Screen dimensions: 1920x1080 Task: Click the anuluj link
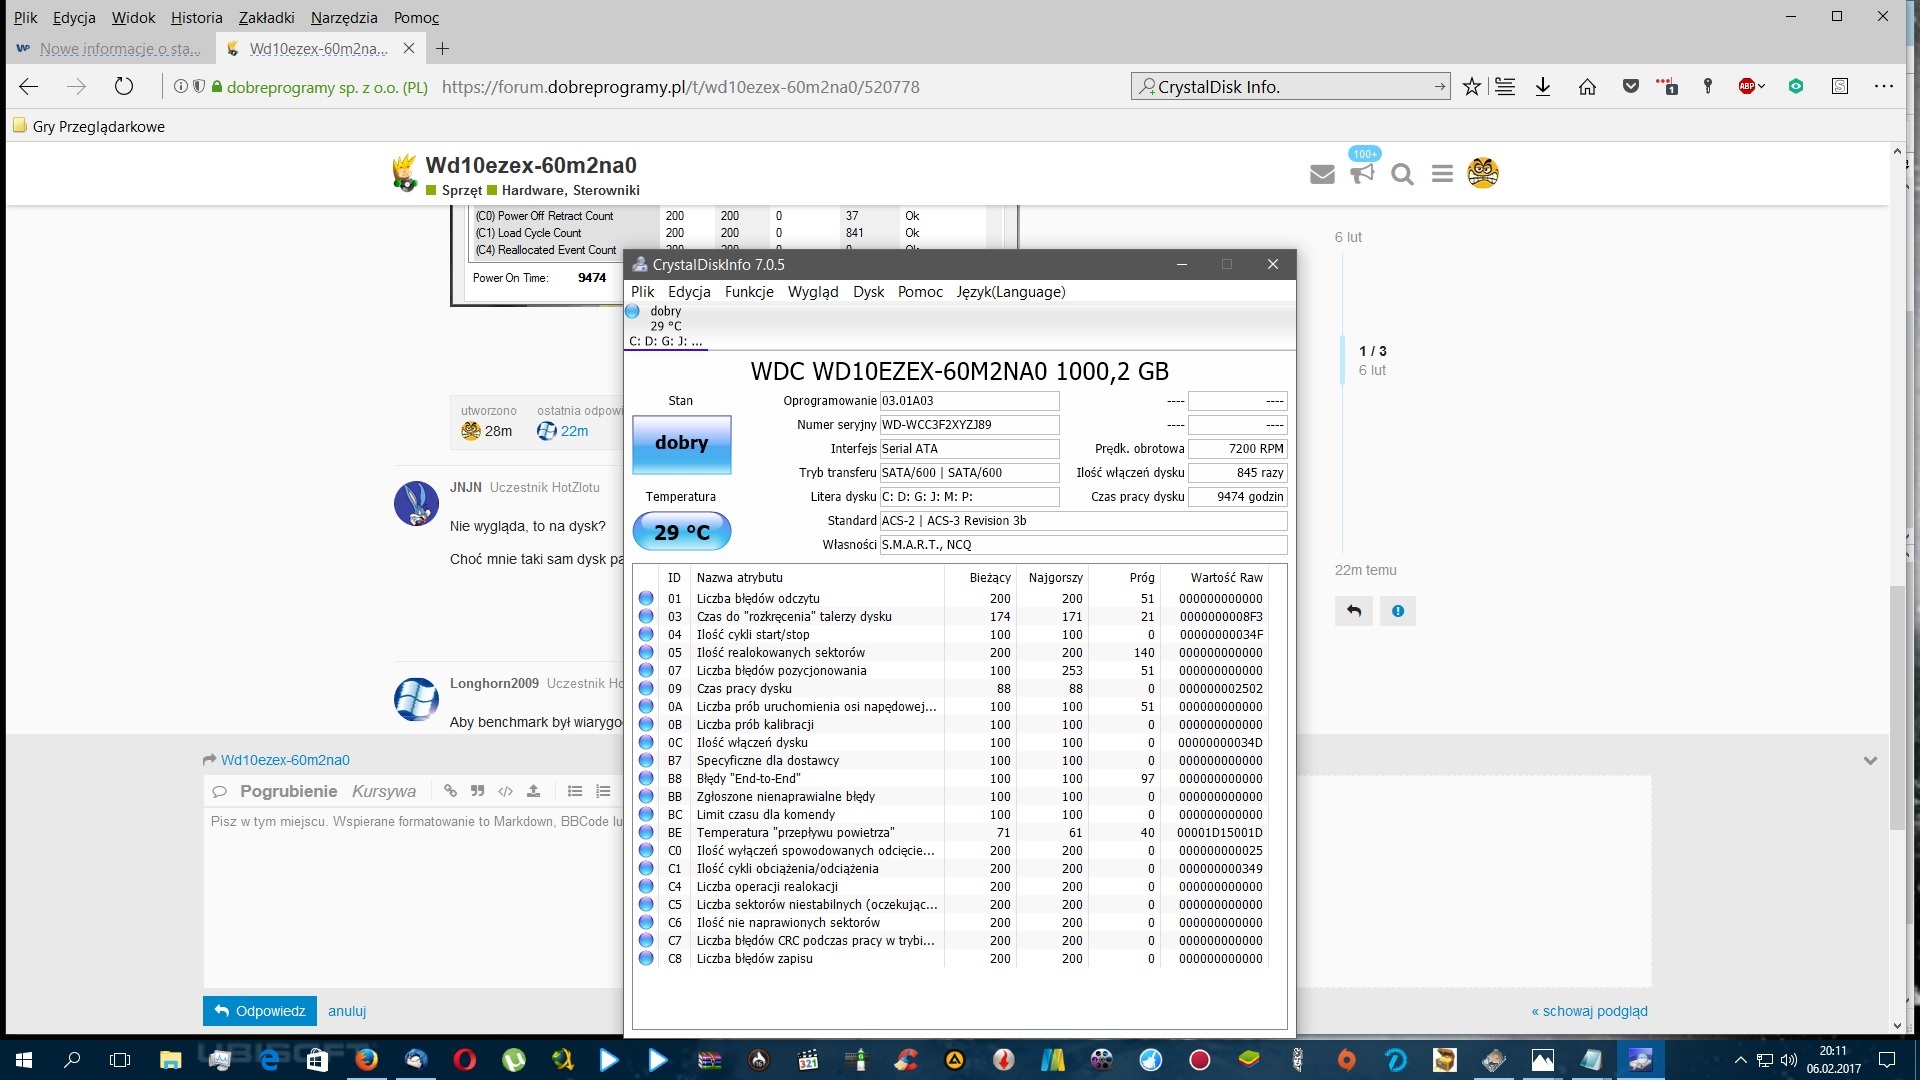coord(347,1011)
